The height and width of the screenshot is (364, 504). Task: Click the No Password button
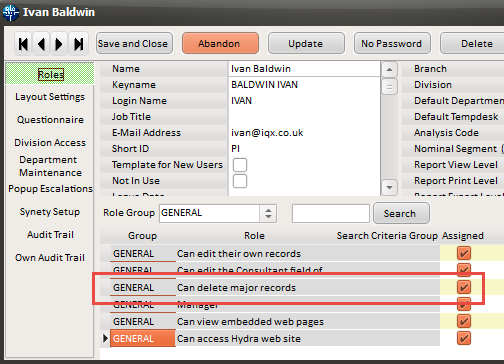point(392,43)
